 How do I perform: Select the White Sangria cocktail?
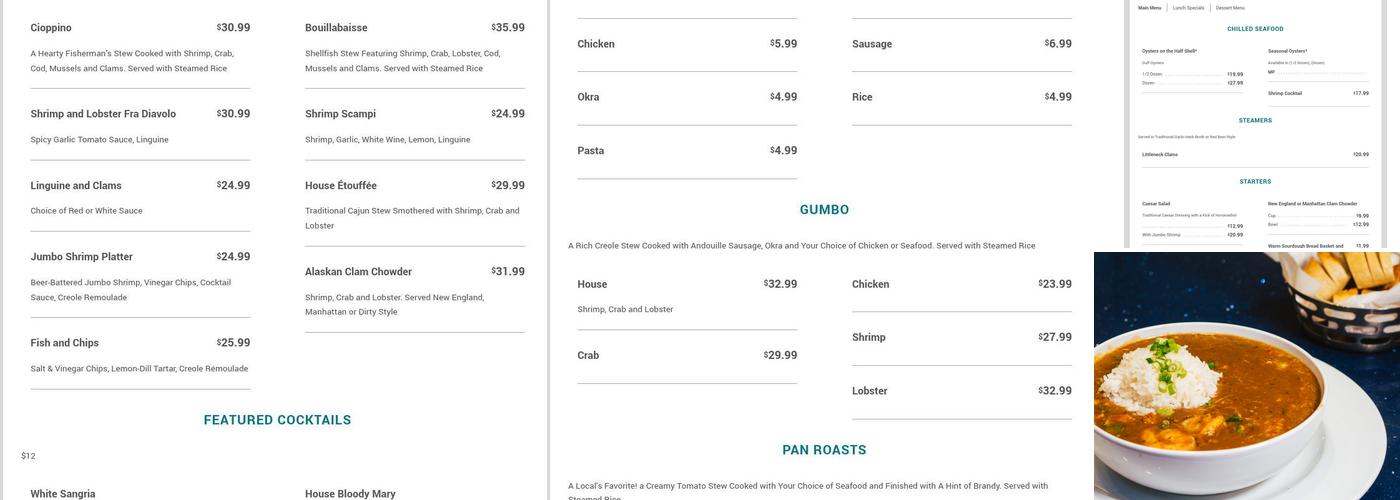click(x=63, y=494)
